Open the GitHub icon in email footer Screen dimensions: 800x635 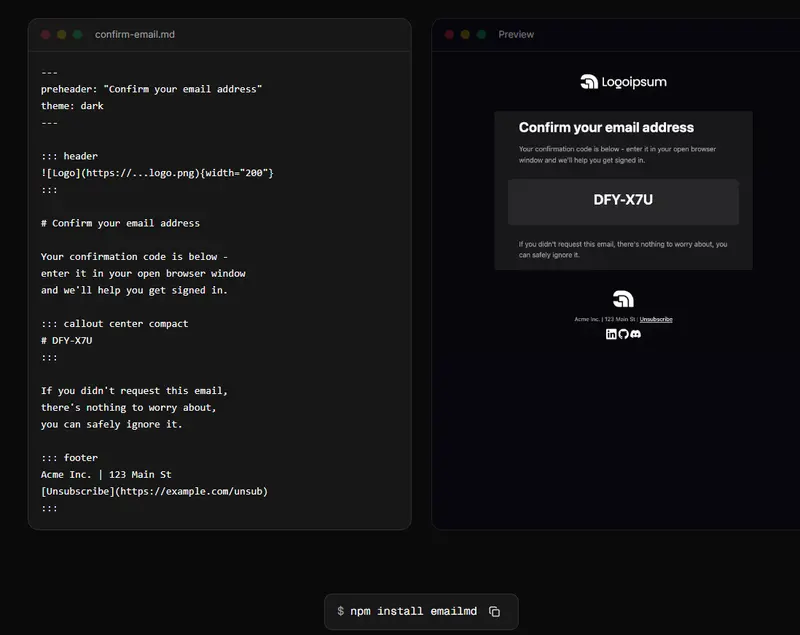[x=623, y=334]
